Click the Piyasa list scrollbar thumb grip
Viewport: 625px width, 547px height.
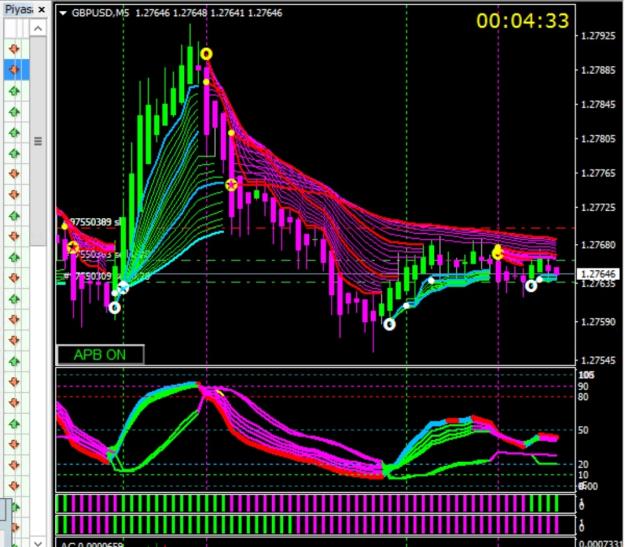(x=38, y=141)
